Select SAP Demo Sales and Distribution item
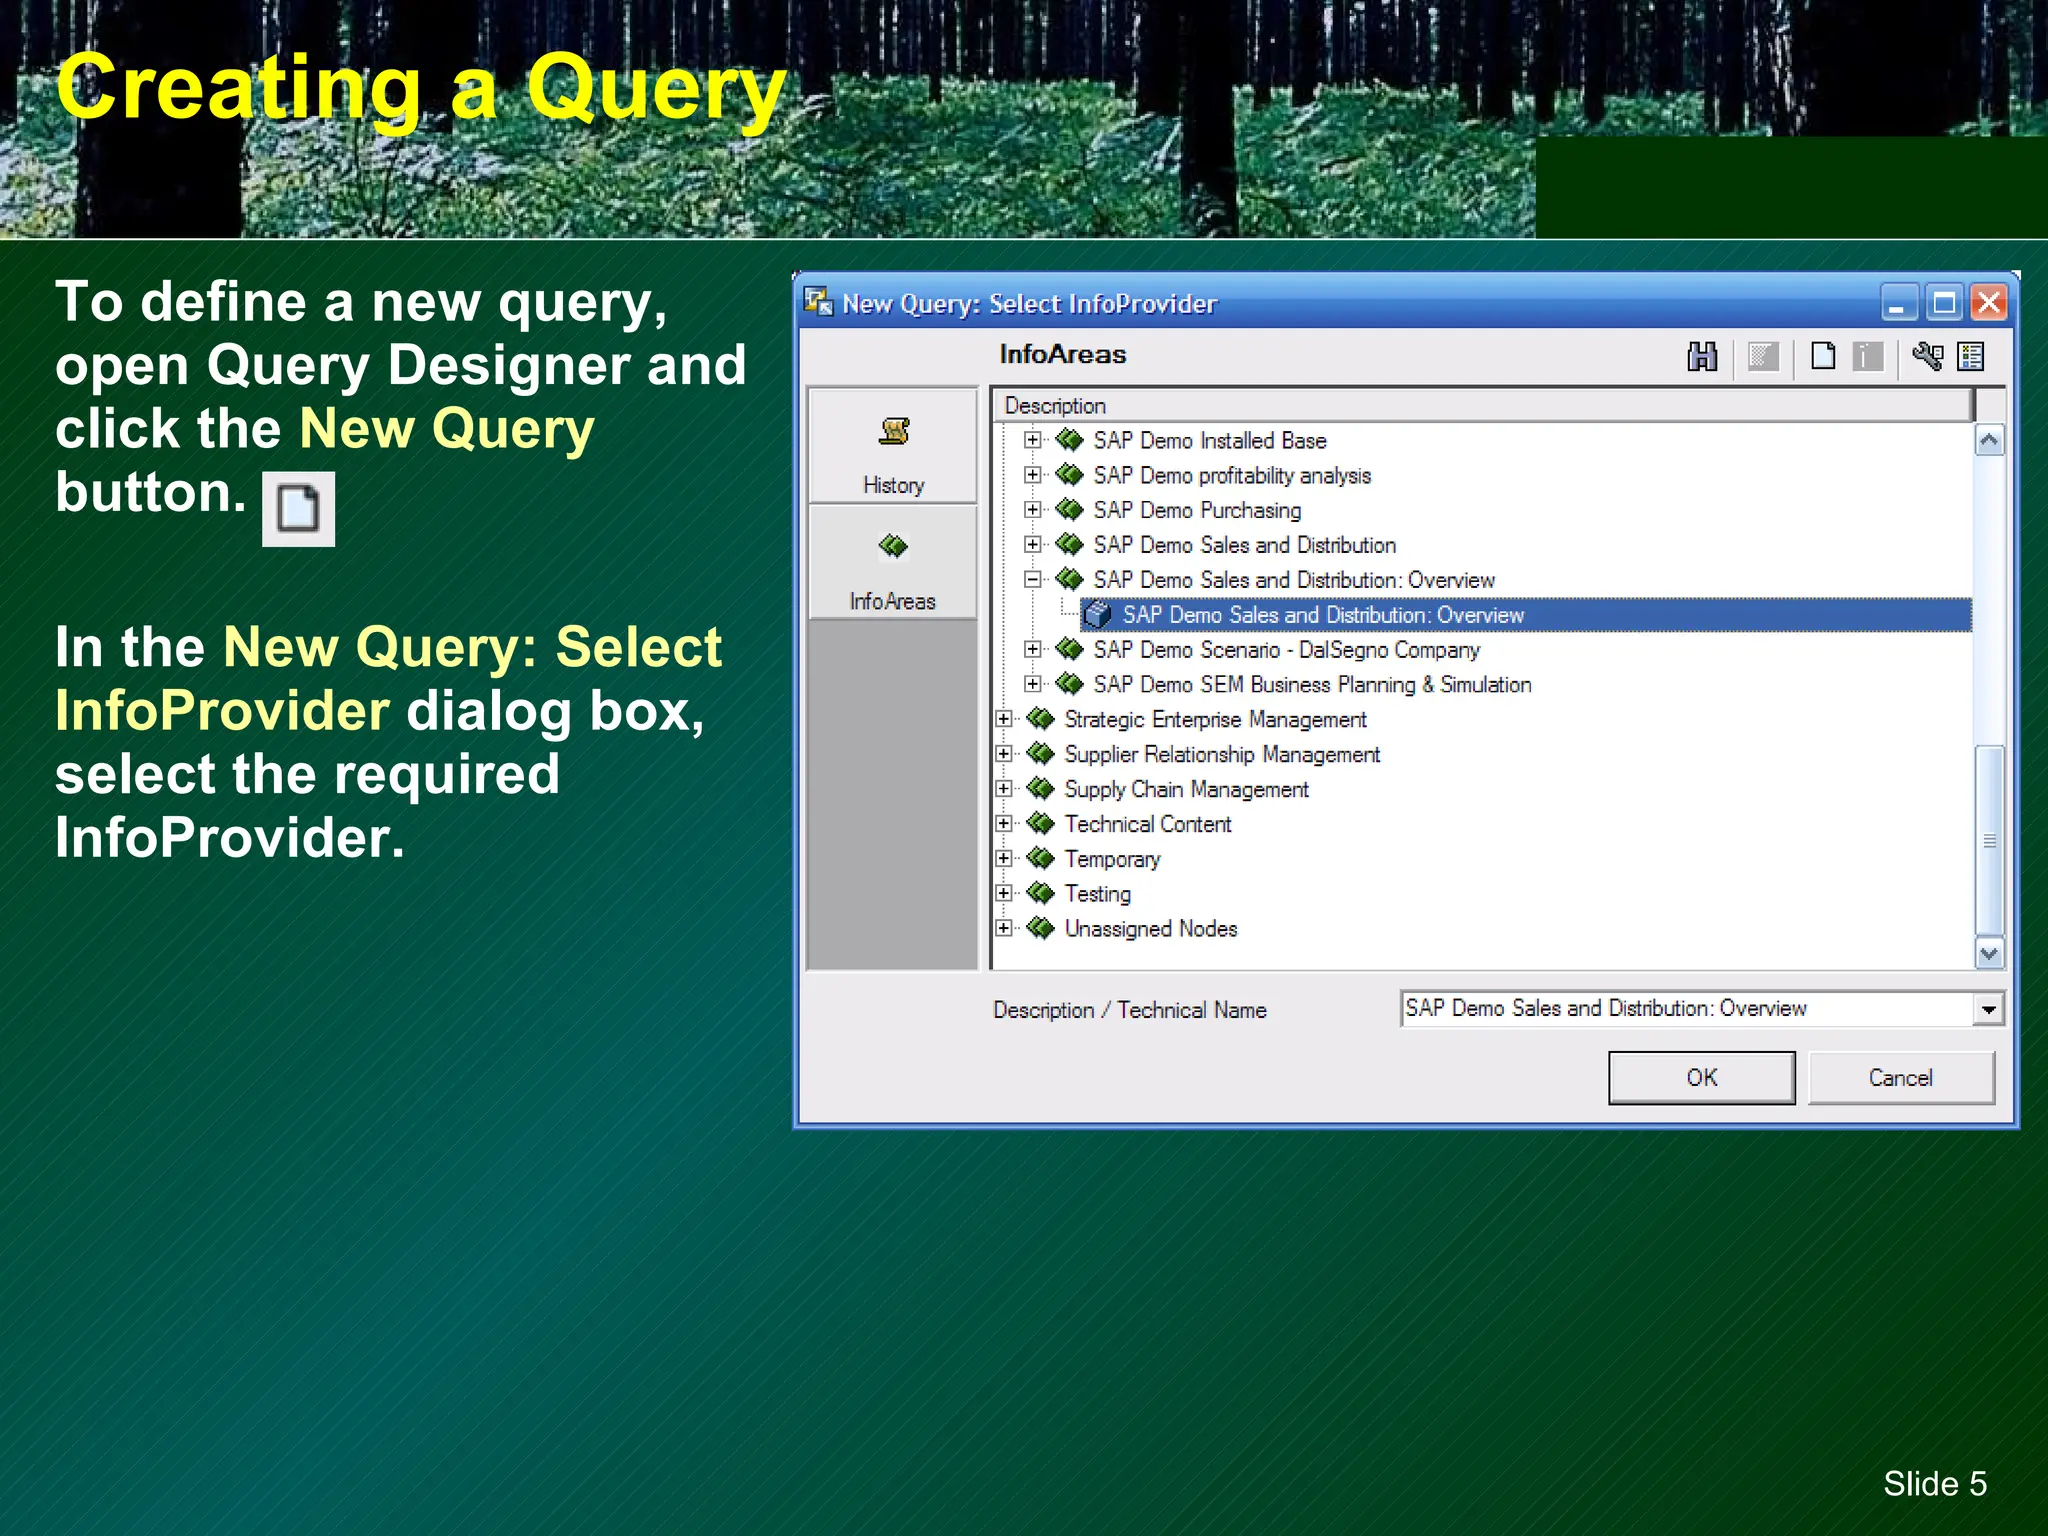The height and width of the screenshot is (1536, 2048). point(1245,545)
